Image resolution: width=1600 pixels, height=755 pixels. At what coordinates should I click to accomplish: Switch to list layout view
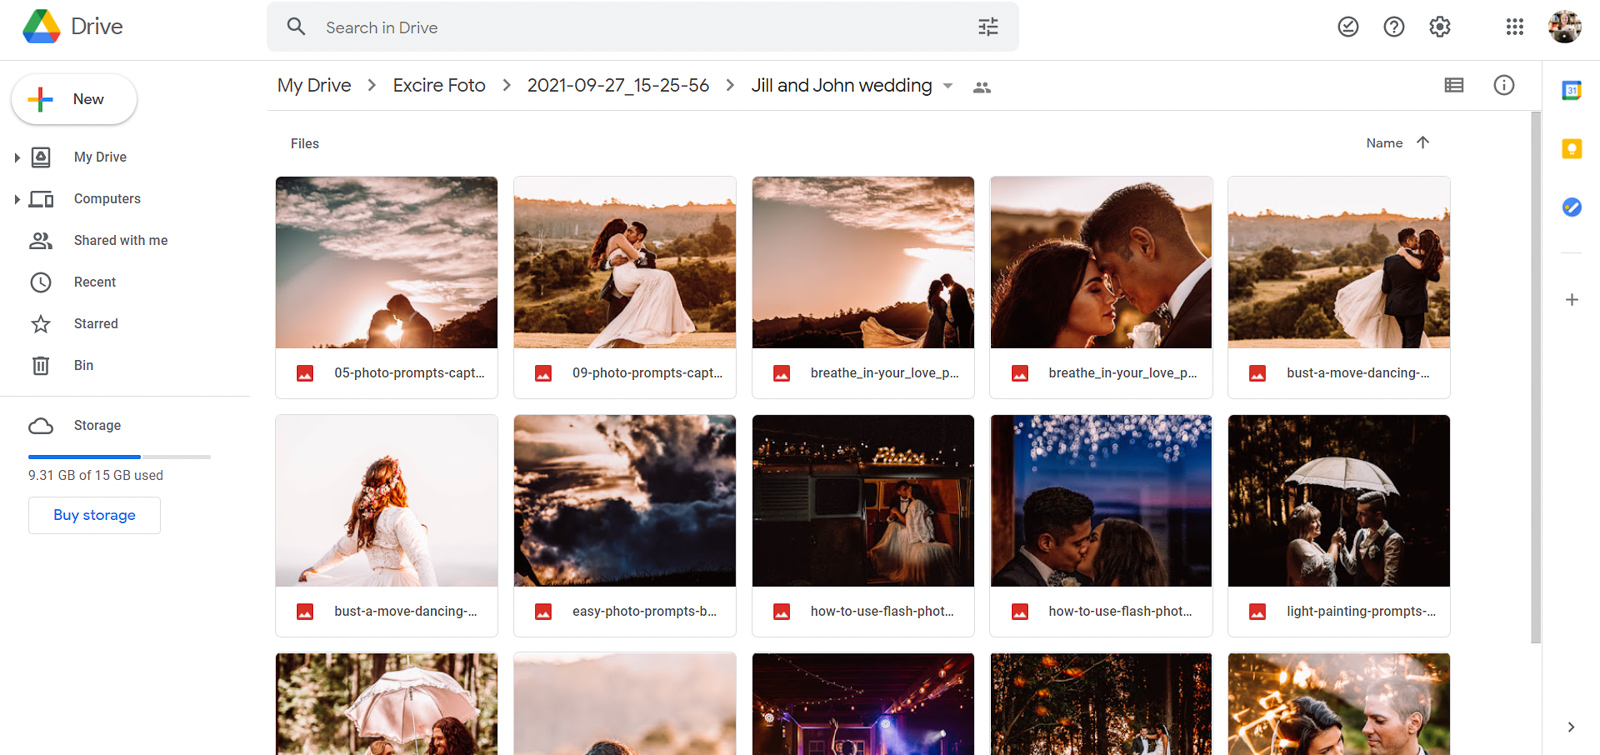1454,86
